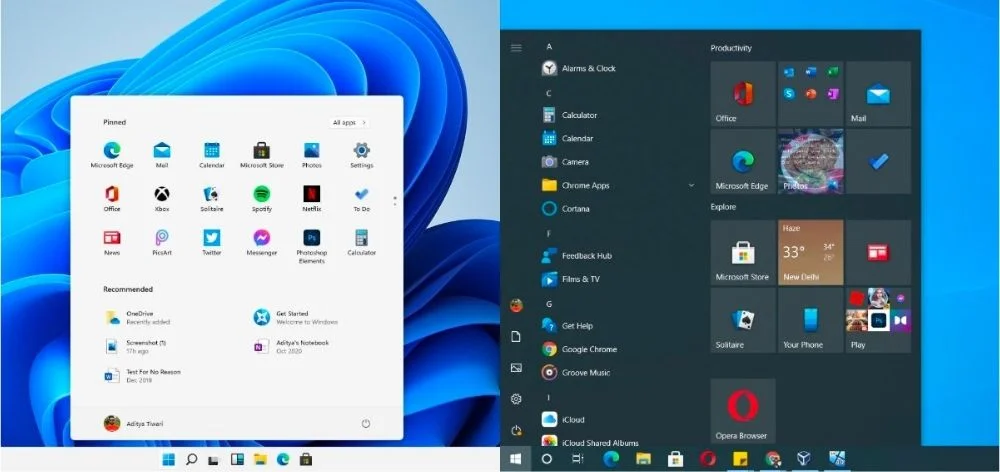Open Get Started recommended item
Viewport: 1000px width, 472px height.
pyautogui.click(x=296, y=317)
